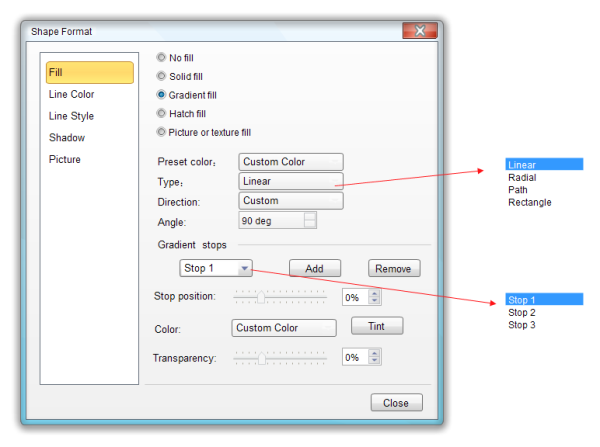Pick the Hatch fill option
This screenshot has width=600, height=447.
click(x=161, y=113)
